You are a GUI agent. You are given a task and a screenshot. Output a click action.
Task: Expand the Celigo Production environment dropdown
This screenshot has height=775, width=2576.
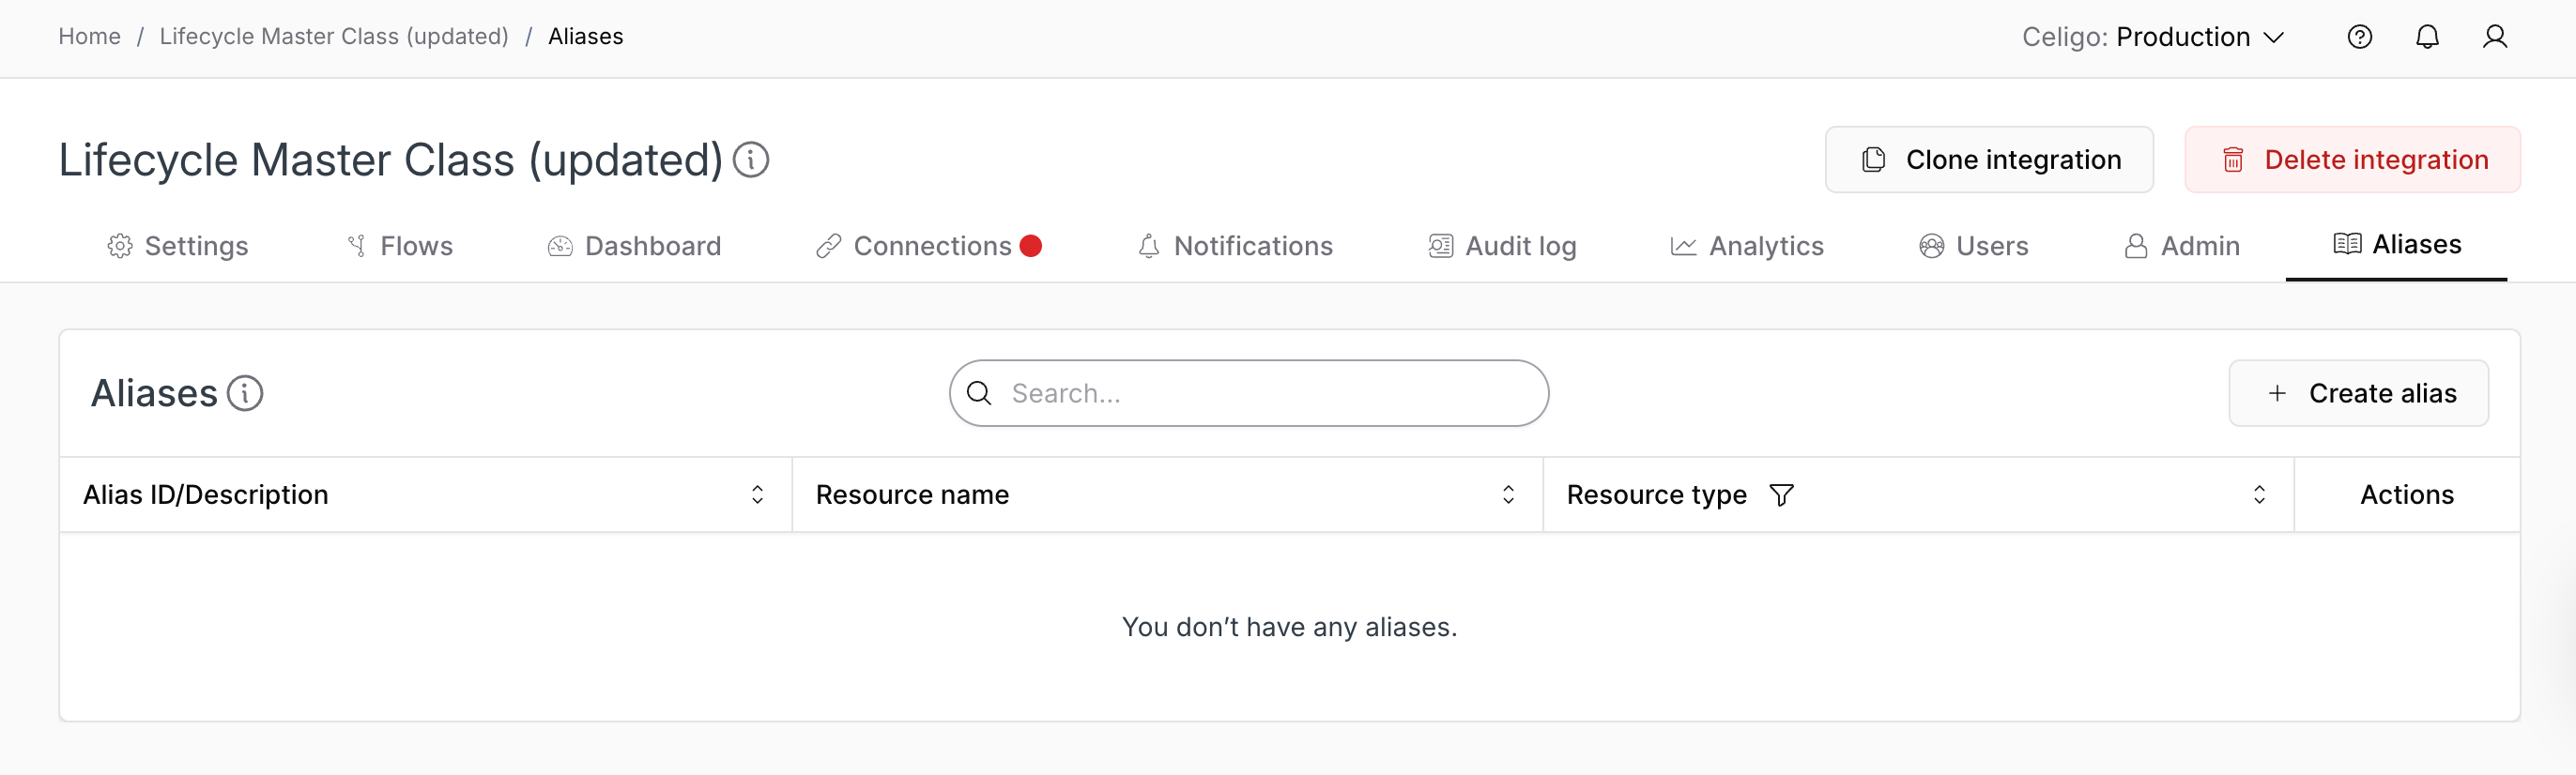point(2153,37)
